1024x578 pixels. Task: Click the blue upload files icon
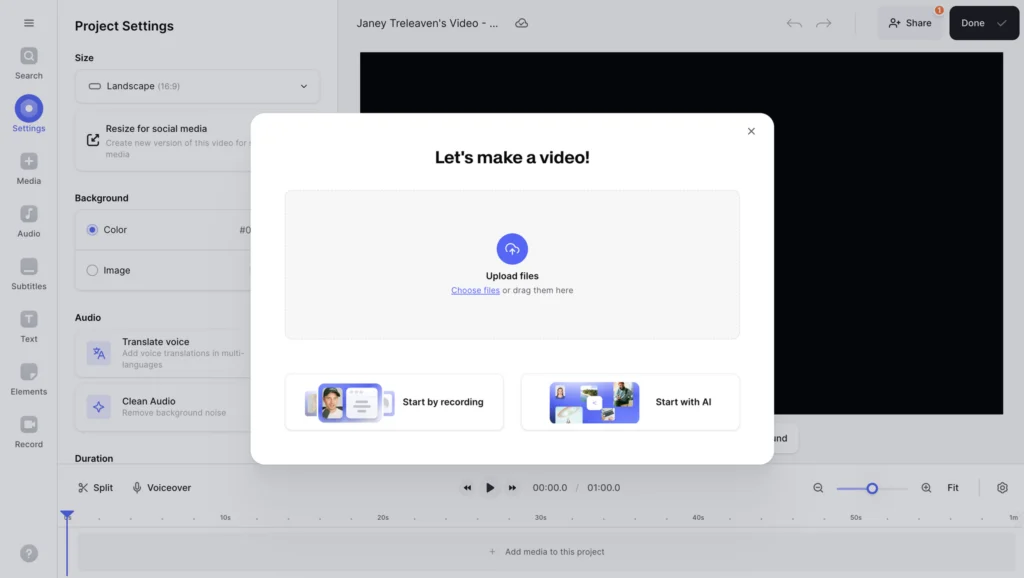[512, 249]
